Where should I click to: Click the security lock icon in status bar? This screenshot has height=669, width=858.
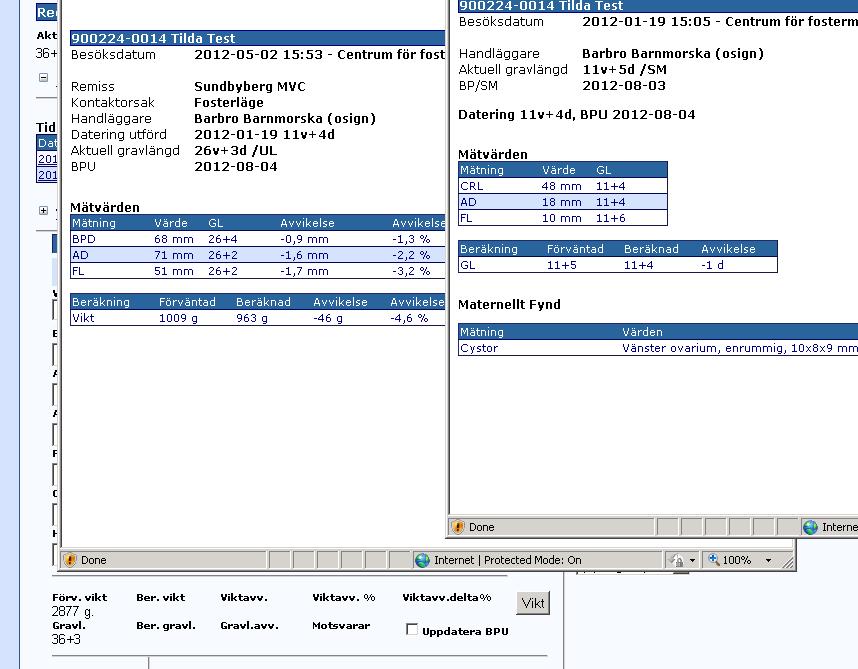tap(677, 560)
